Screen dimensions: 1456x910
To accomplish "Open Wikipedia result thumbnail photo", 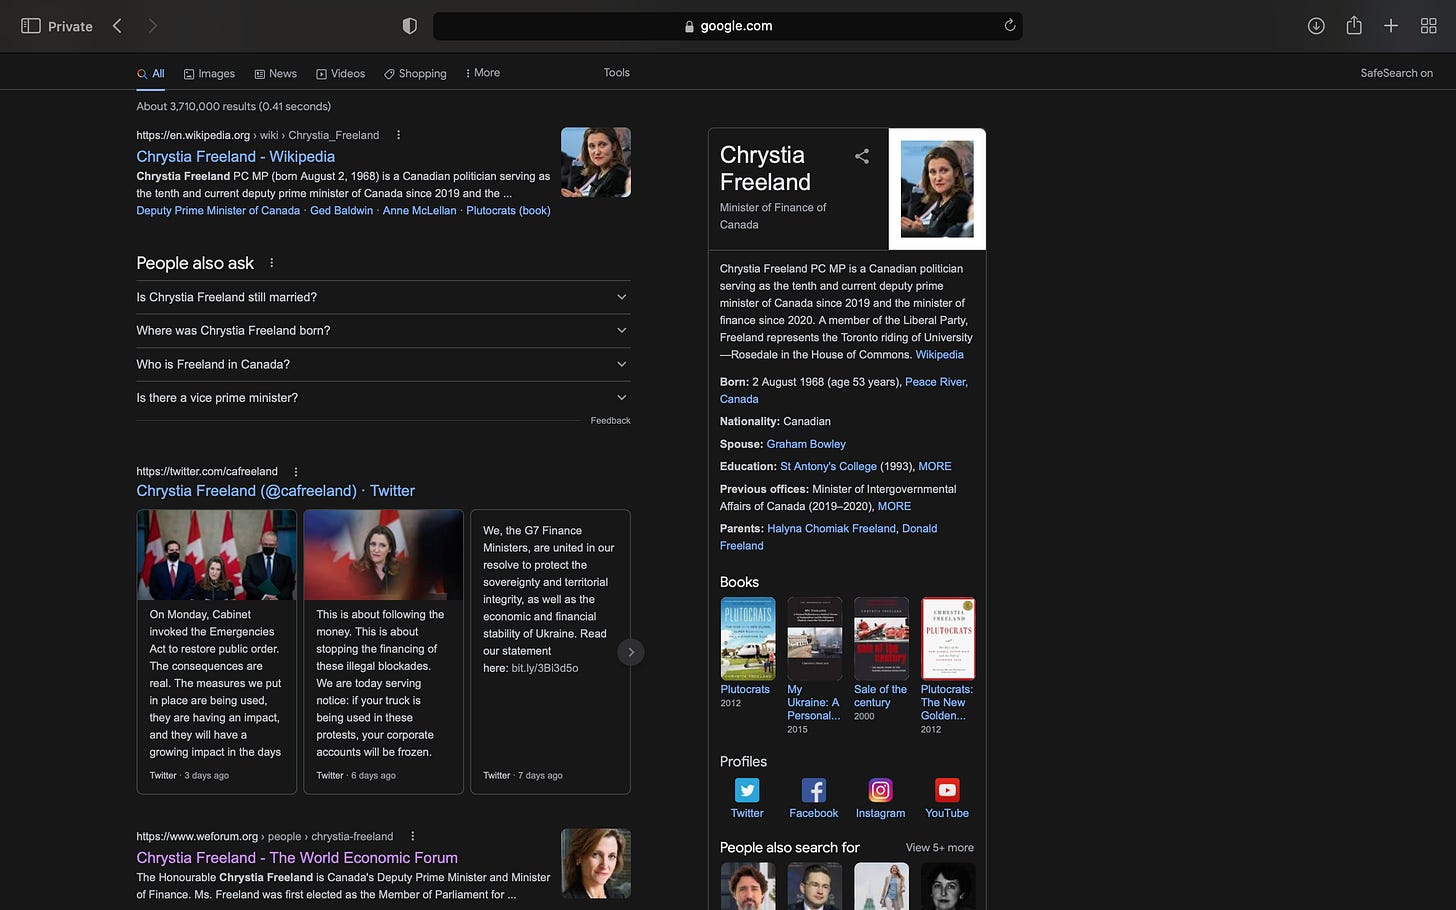I will pos(596,162).
